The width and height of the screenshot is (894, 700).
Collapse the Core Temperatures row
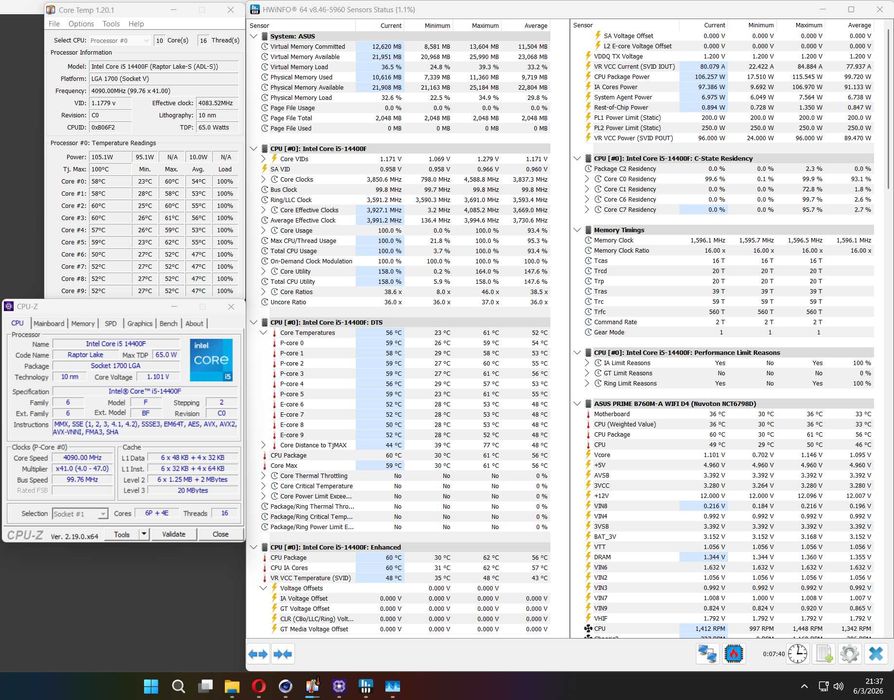pyautogui.click(x=263, y=332)
